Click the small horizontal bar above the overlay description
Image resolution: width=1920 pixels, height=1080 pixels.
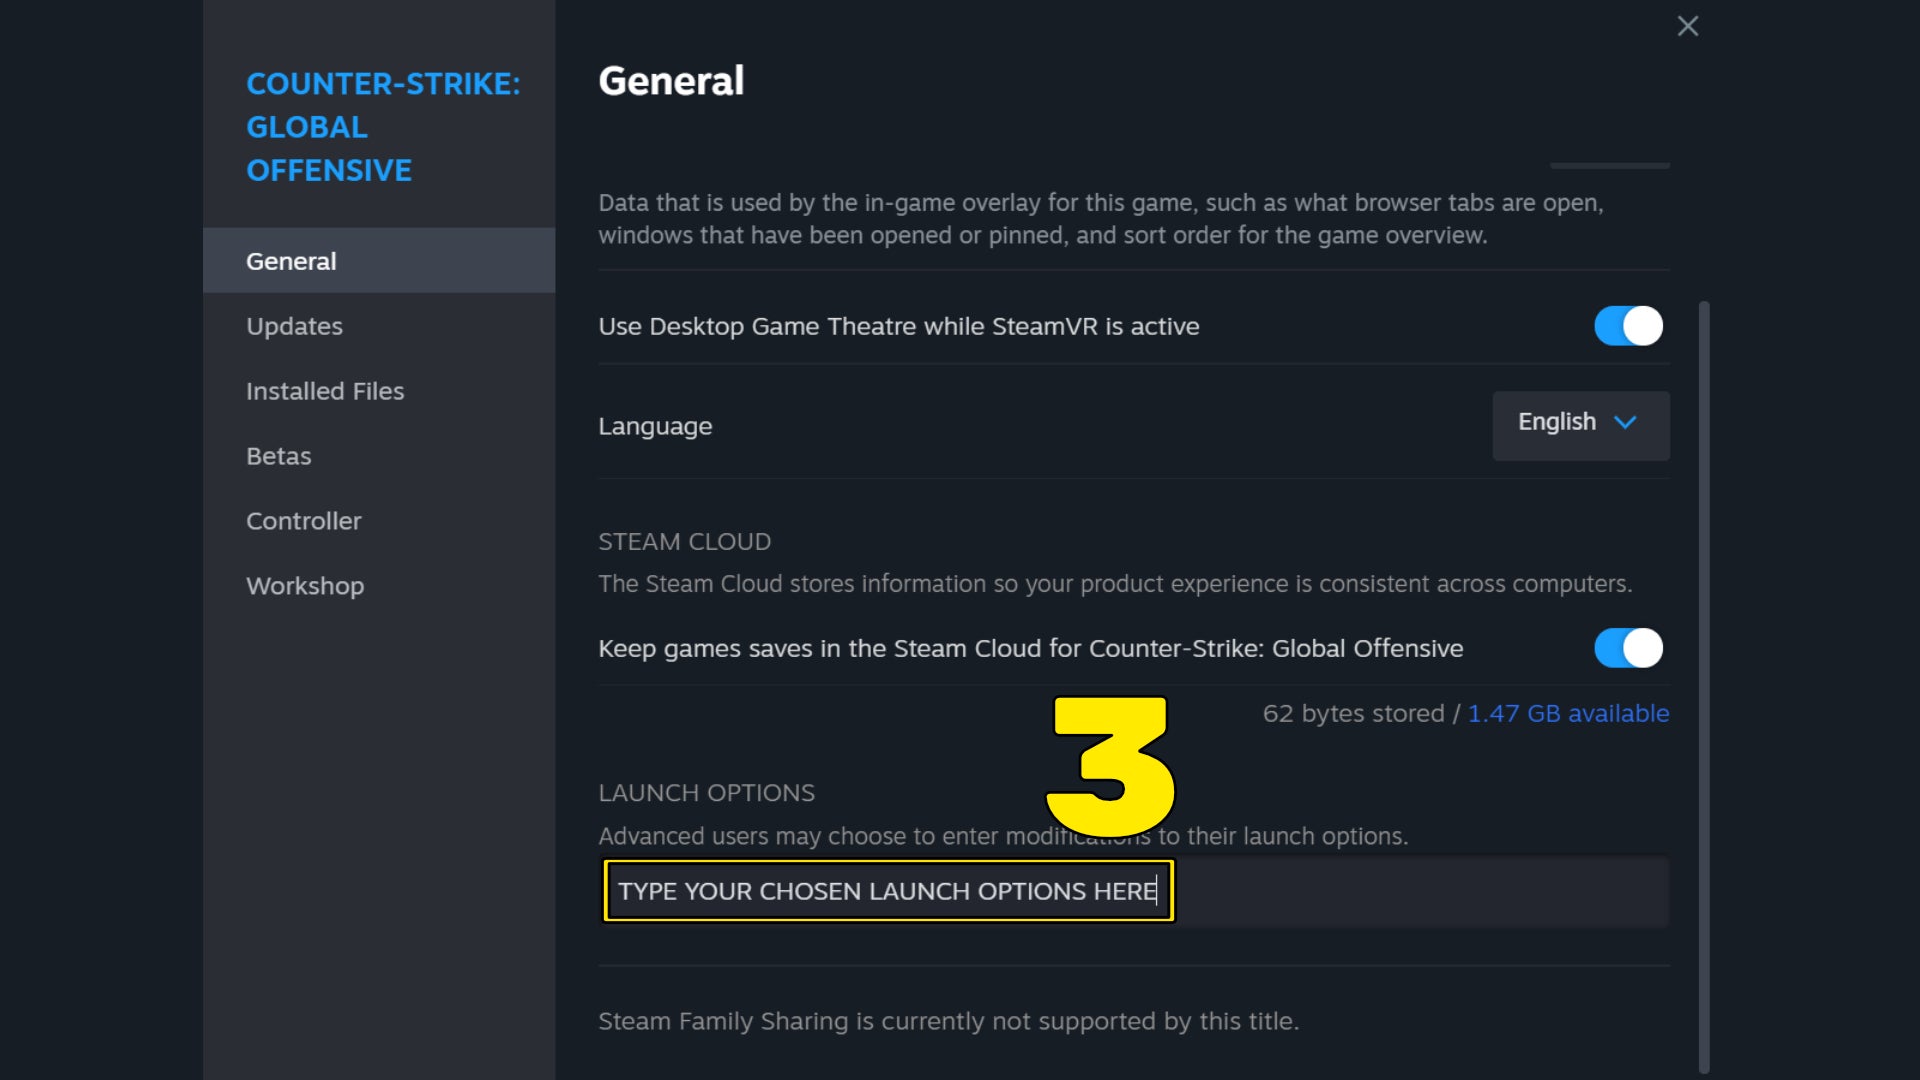[x=1610, y=166]
